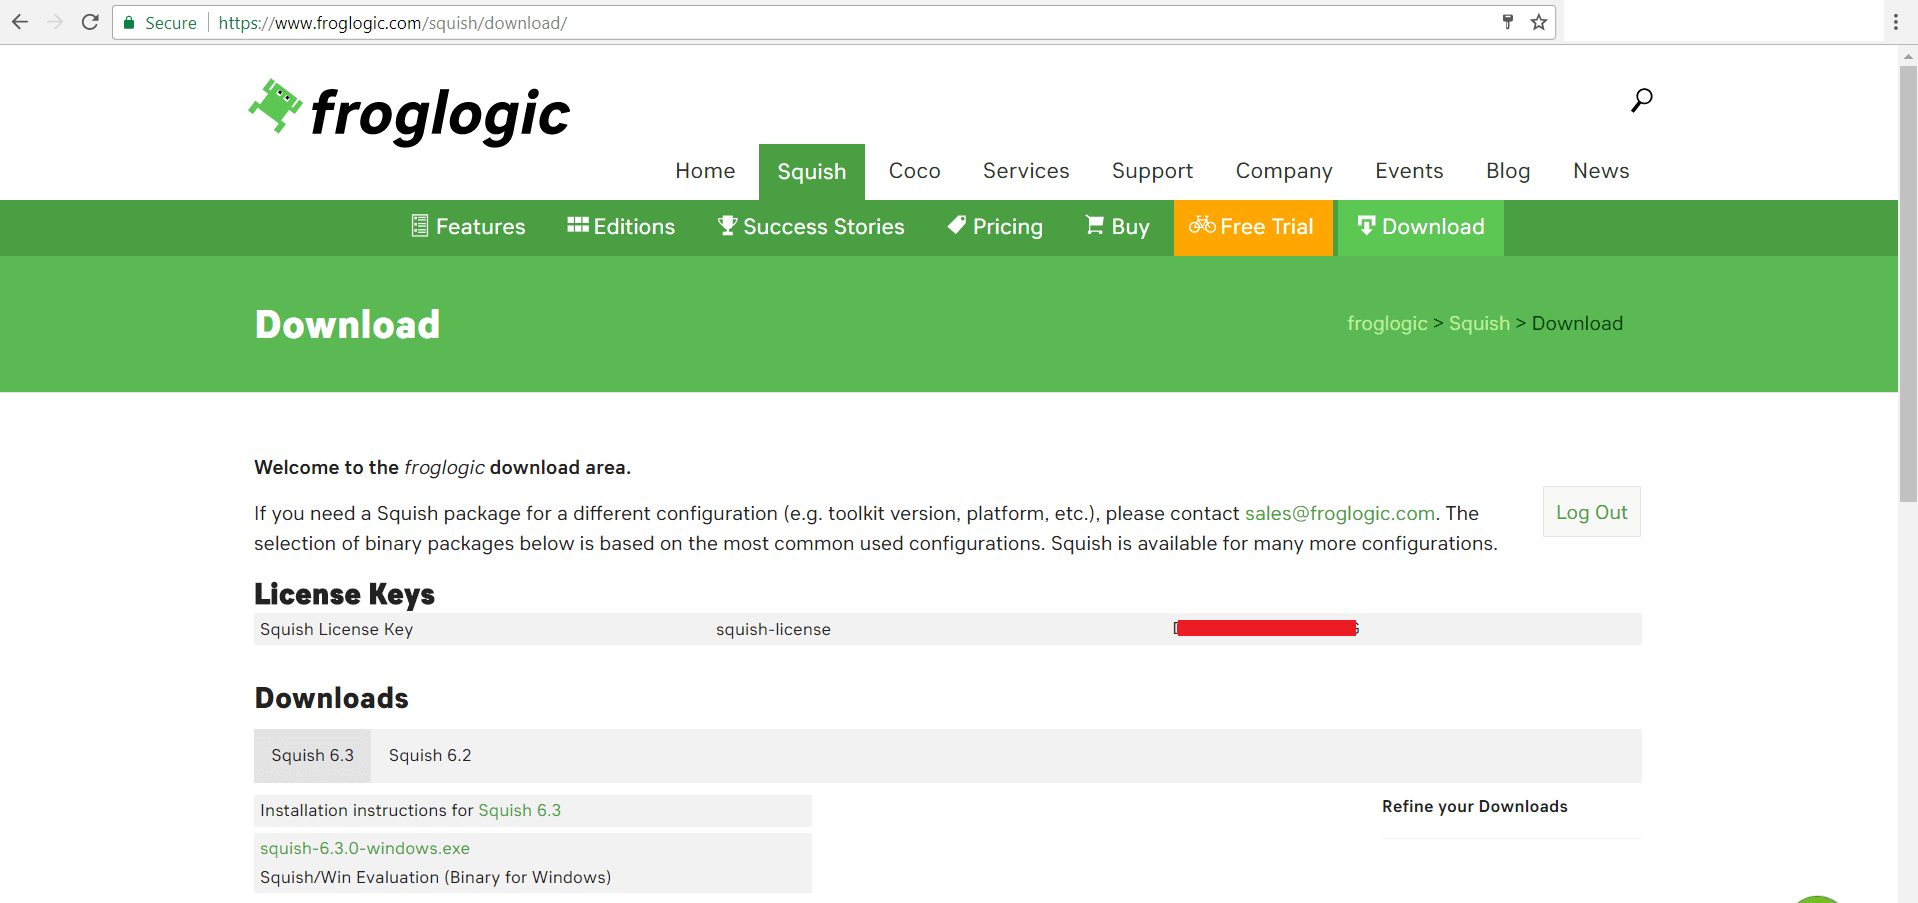Open the Coco menu item
The width and height of the screenshot is (1918, 903).
coord(915,171)
